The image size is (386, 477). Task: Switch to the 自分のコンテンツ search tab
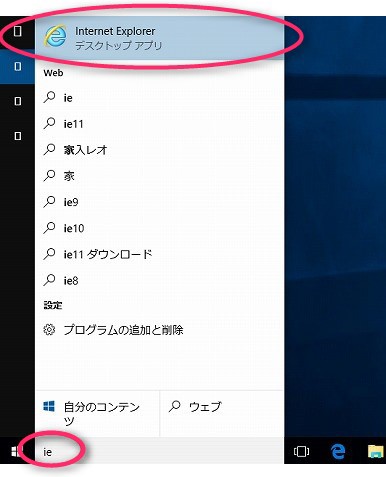[97, 414]
